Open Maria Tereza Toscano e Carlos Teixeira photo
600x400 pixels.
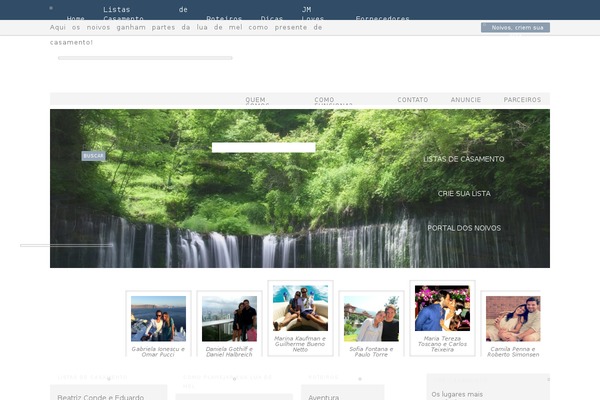(442, 308)
